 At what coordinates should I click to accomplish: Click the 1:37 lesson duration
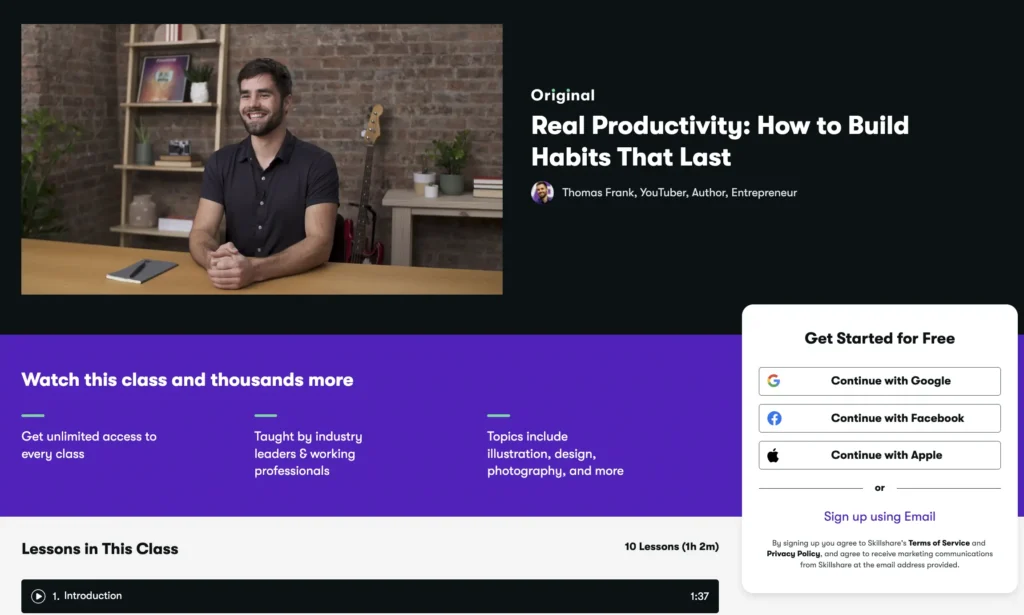coord(699,597)
